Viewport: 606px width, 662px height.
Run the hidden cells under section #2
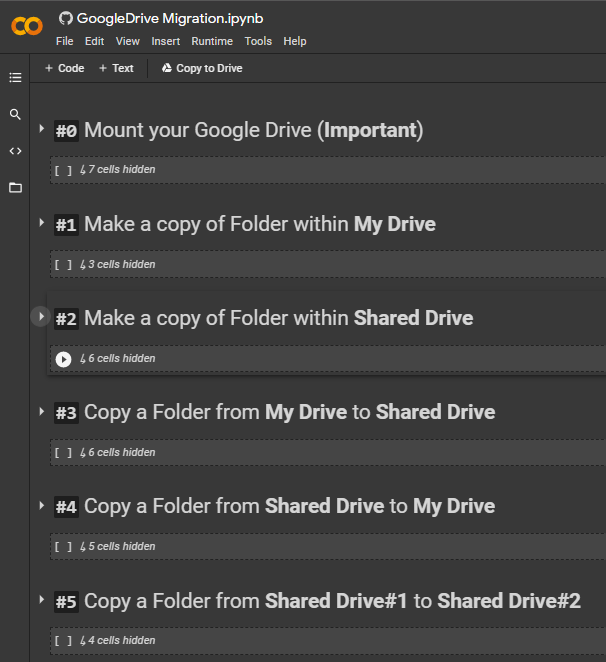point(63,359)
